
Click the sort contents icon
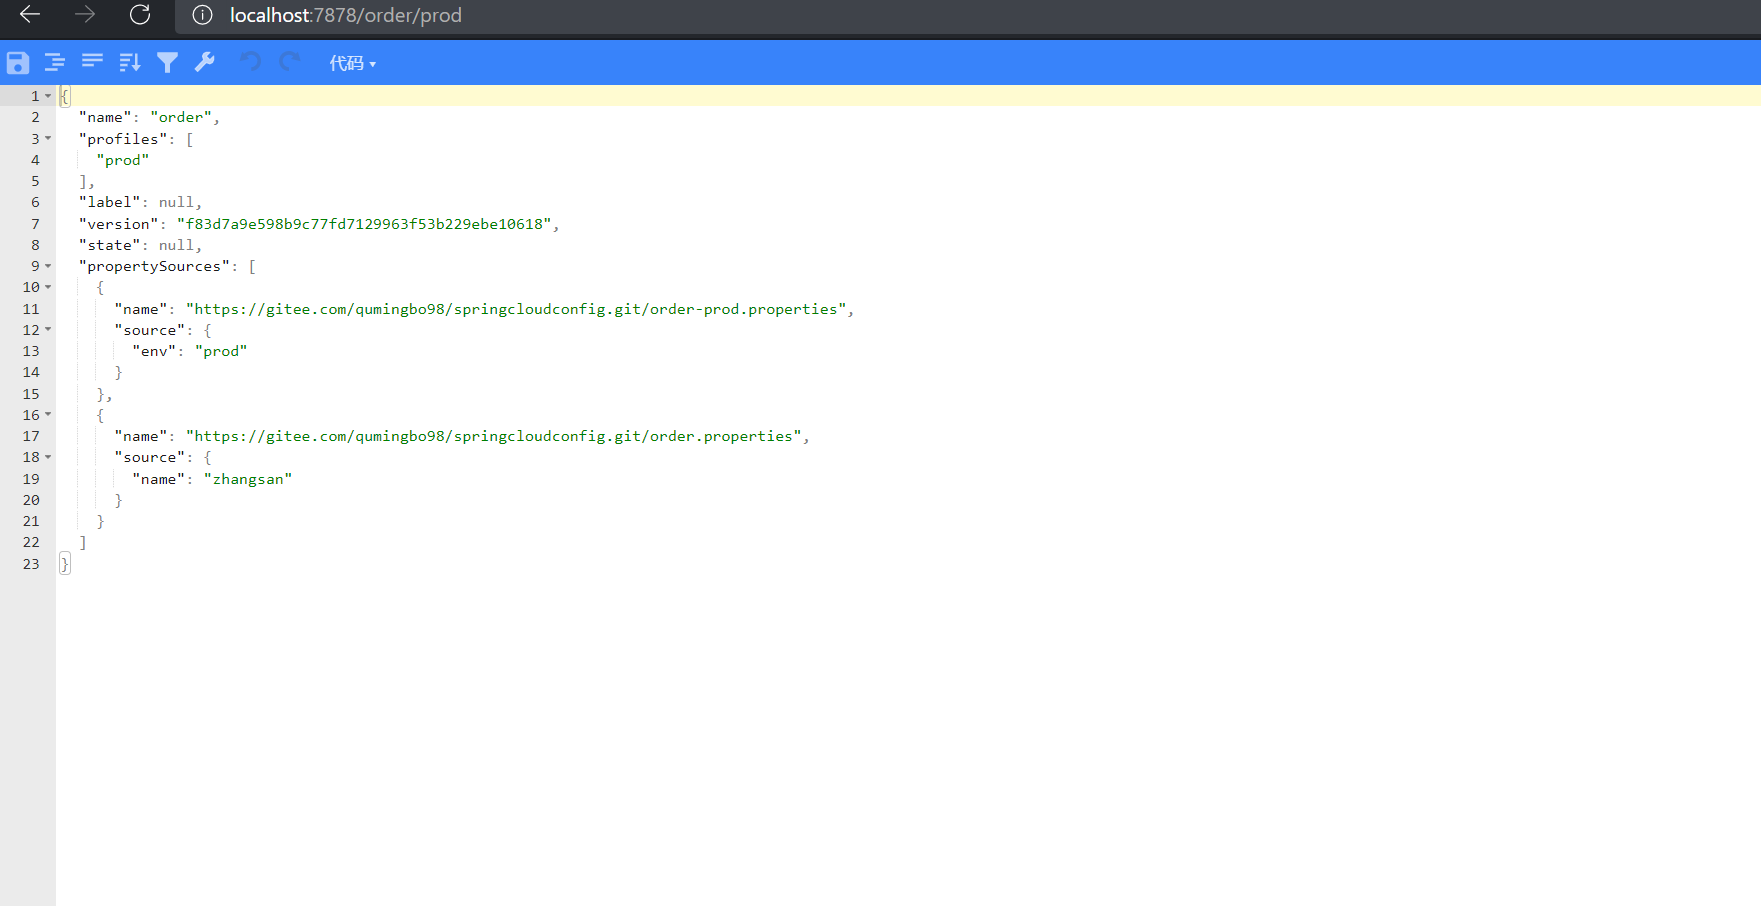pos(130,63)
